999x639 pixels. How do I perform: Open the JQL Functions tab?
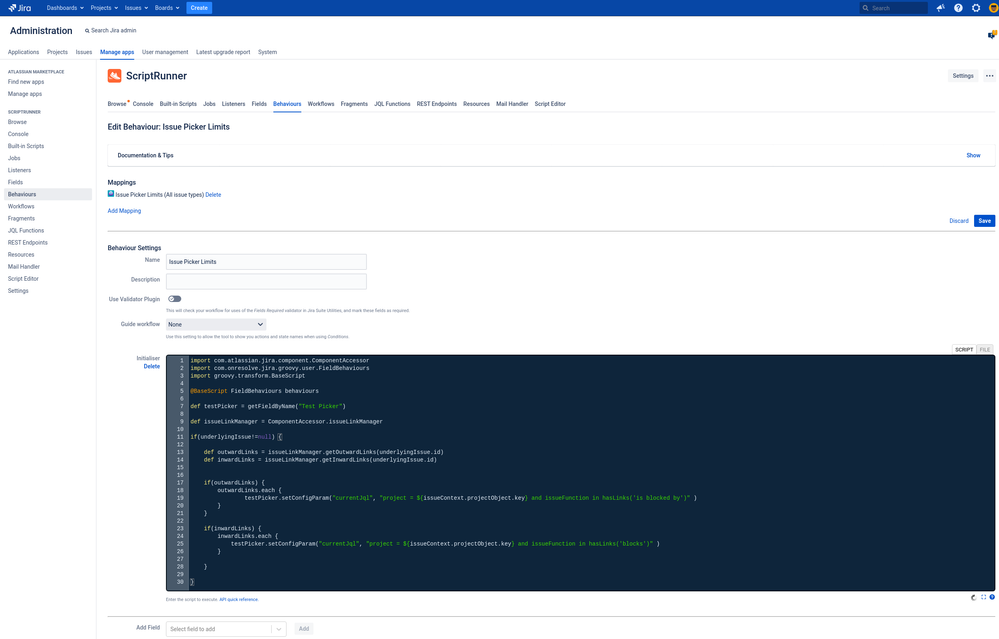pyautogui.click(x=392, y=104)
